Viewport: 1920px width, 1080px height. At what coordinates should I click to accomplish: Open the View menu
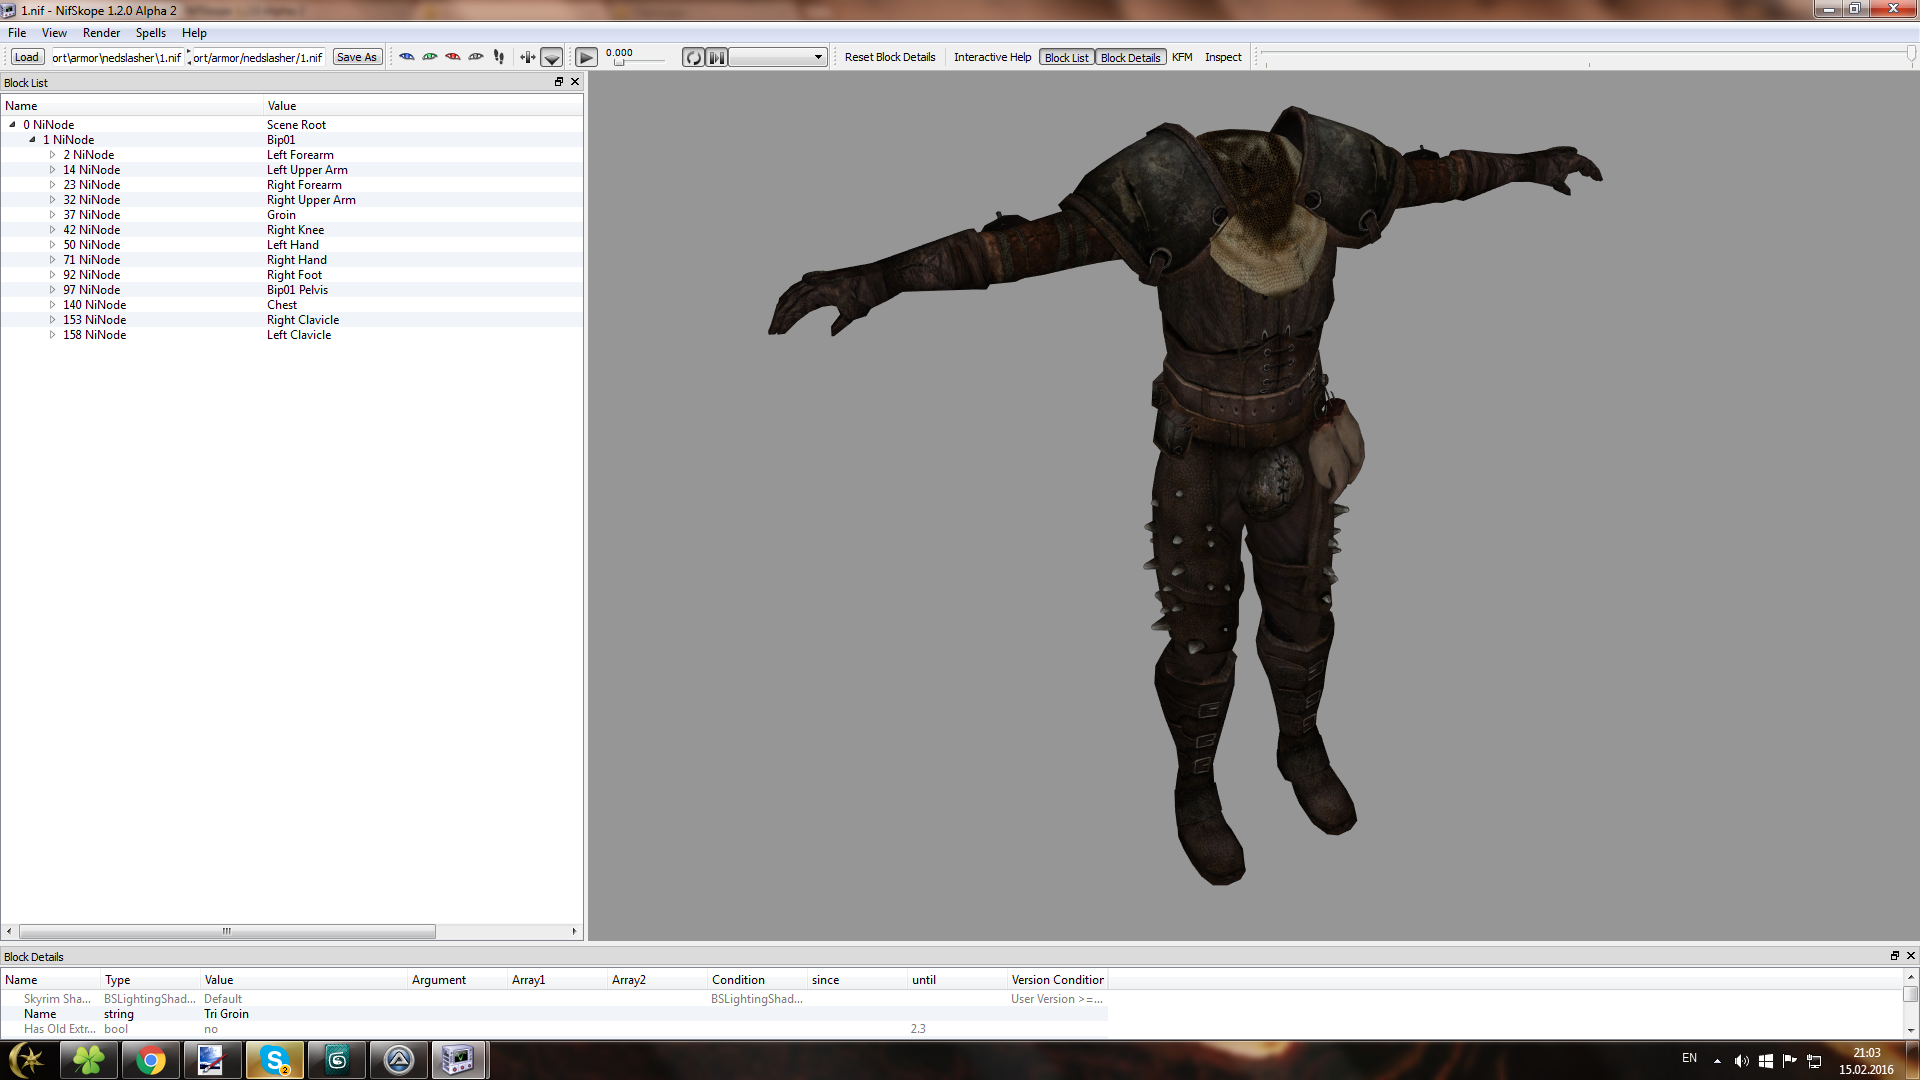point(54,33)
